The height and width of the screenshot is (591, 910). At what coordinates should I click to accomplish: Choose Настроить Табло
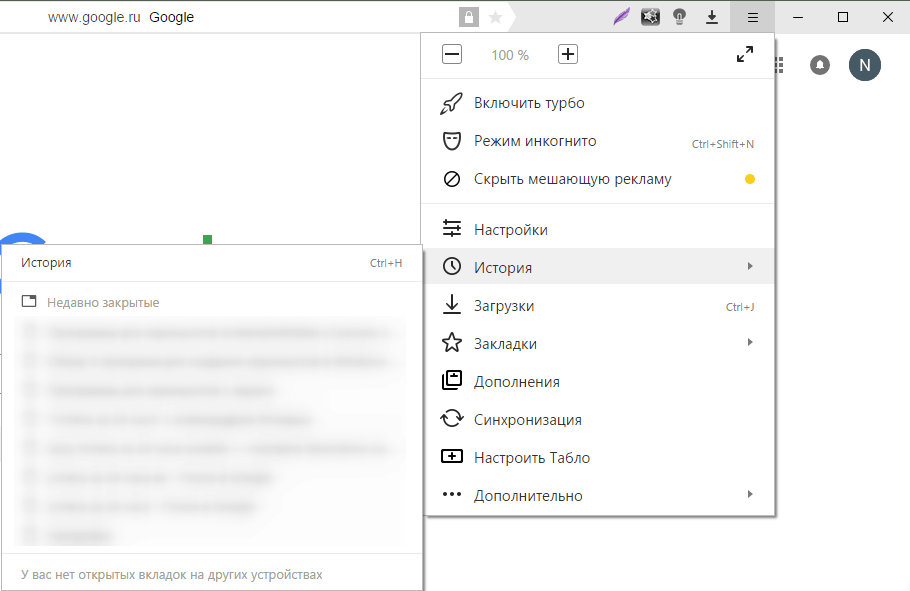[598, 457]
